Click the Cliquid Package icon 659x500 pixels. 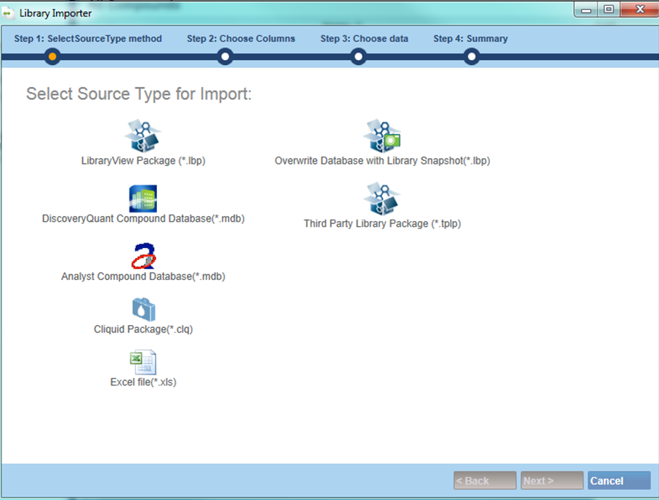[143, 309]
